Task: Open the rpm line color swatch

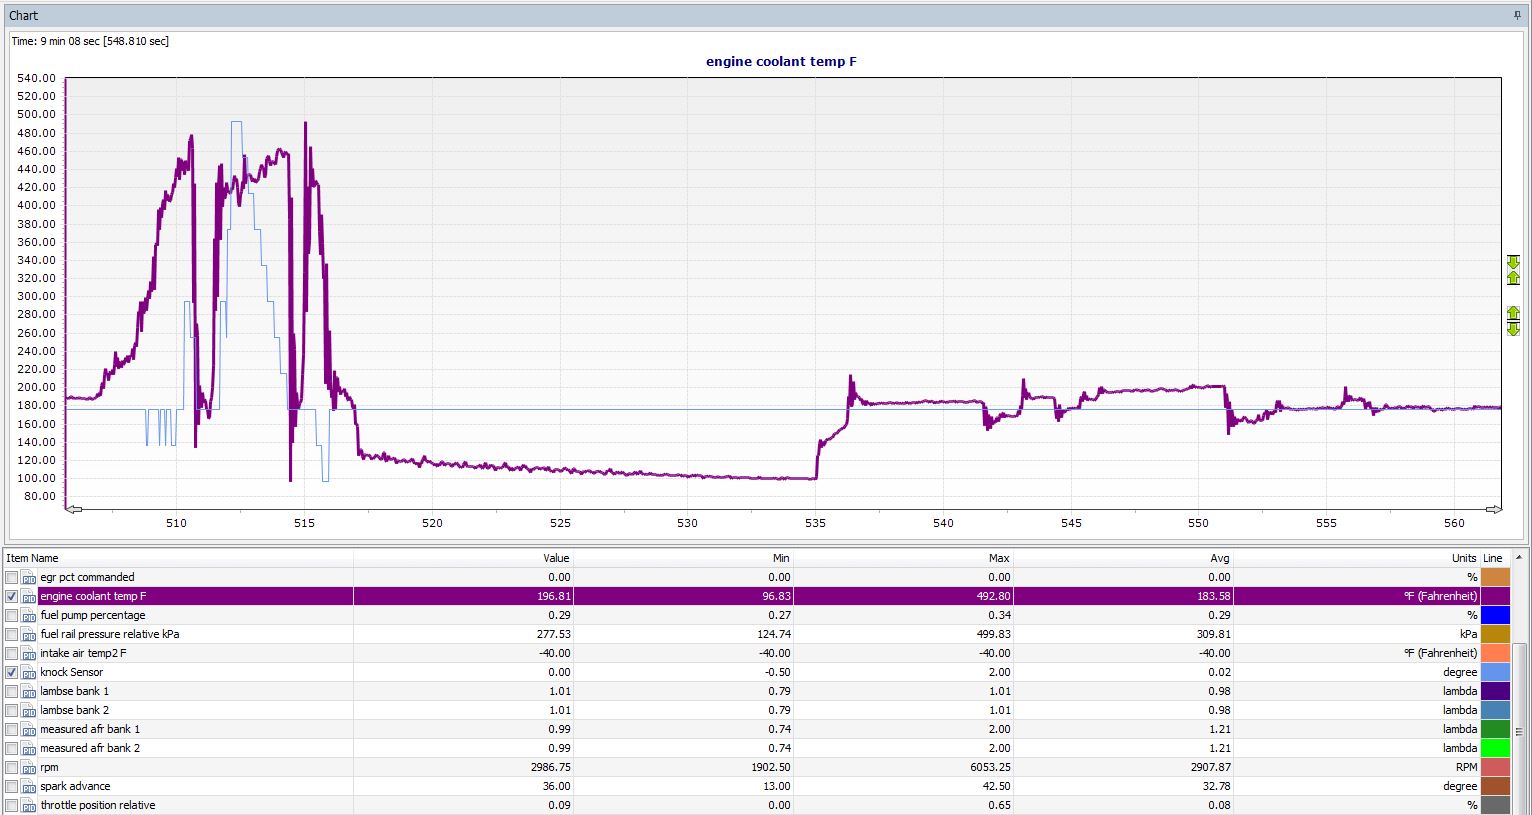Action: coord(1496,767)
